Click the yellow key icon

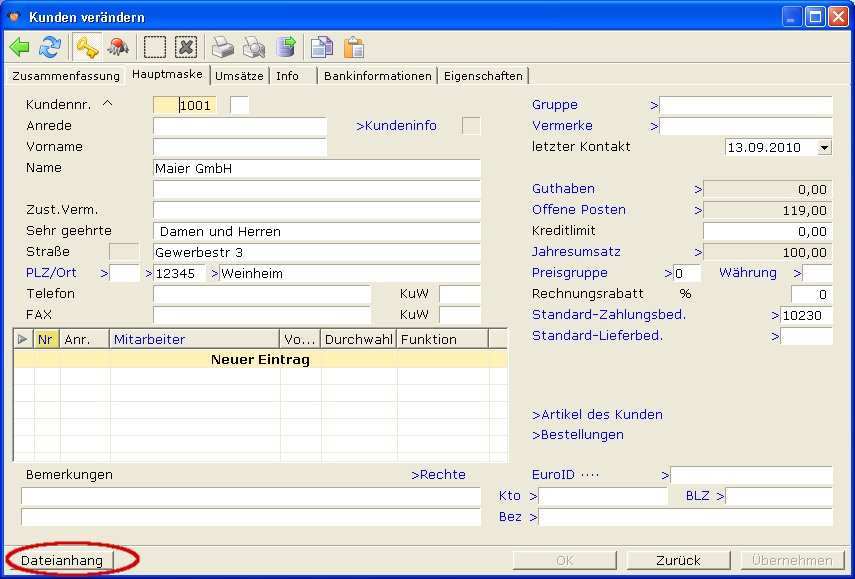click(x=87, y=47)
